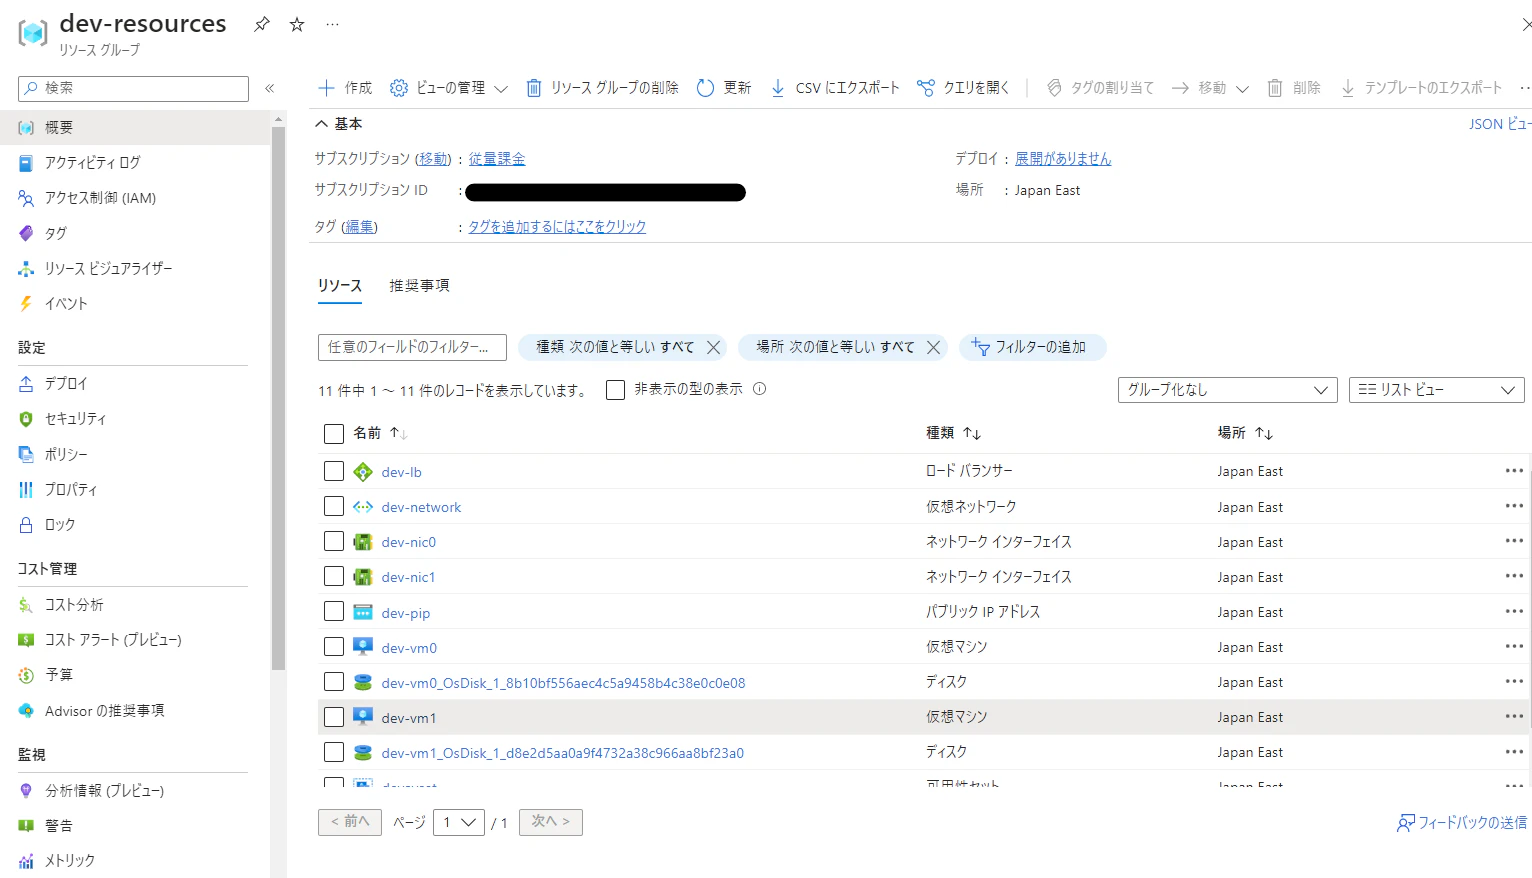The image size is (1532, 878).
Task: Check the box for dev-vm0
Action: click(334, 647)
